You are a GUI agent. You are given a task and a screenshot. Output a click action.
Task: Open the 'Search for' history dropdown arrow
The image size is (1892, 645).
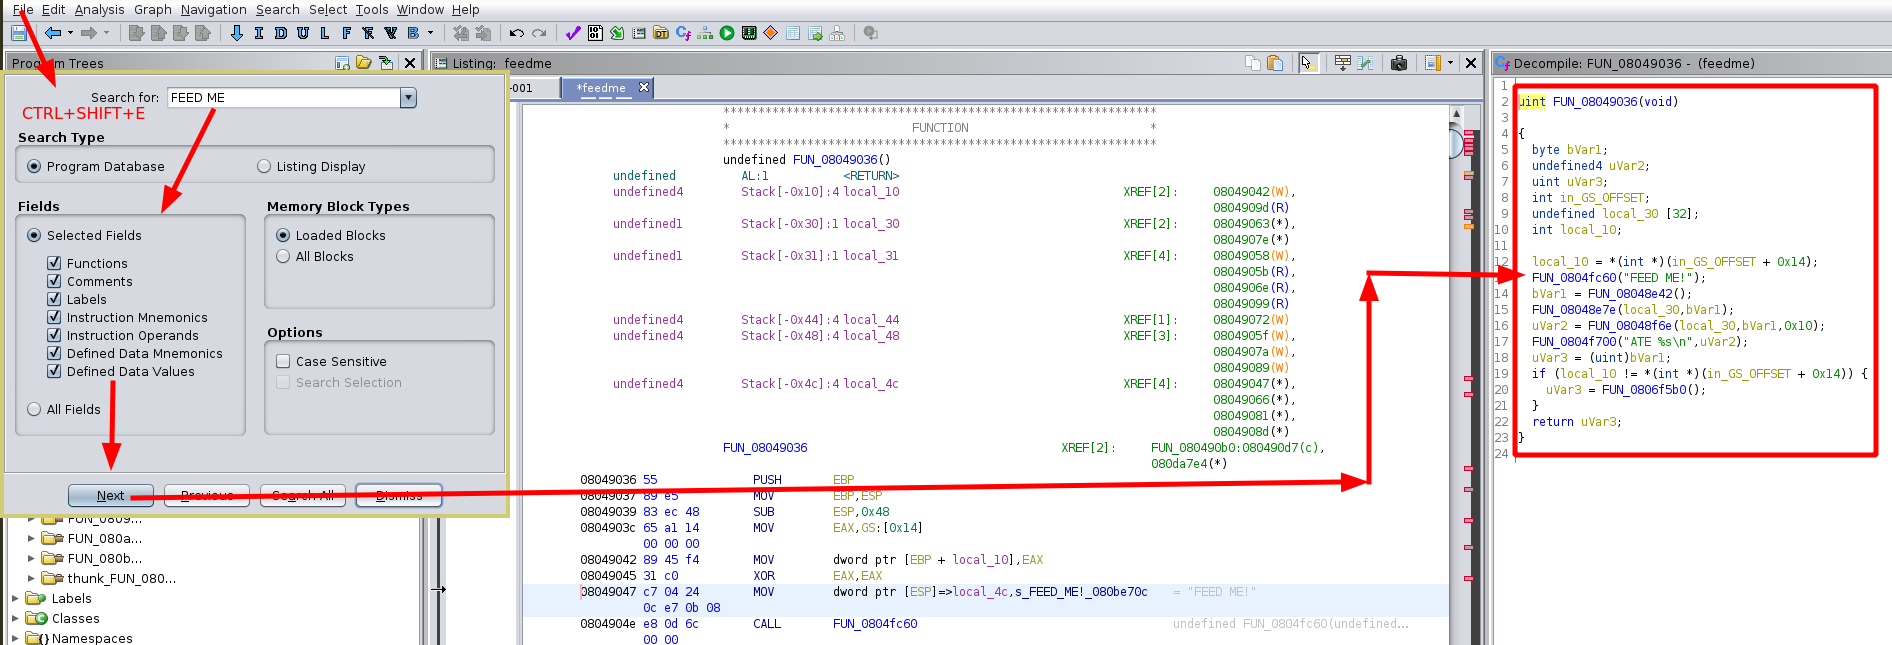[x=408, y=97]
